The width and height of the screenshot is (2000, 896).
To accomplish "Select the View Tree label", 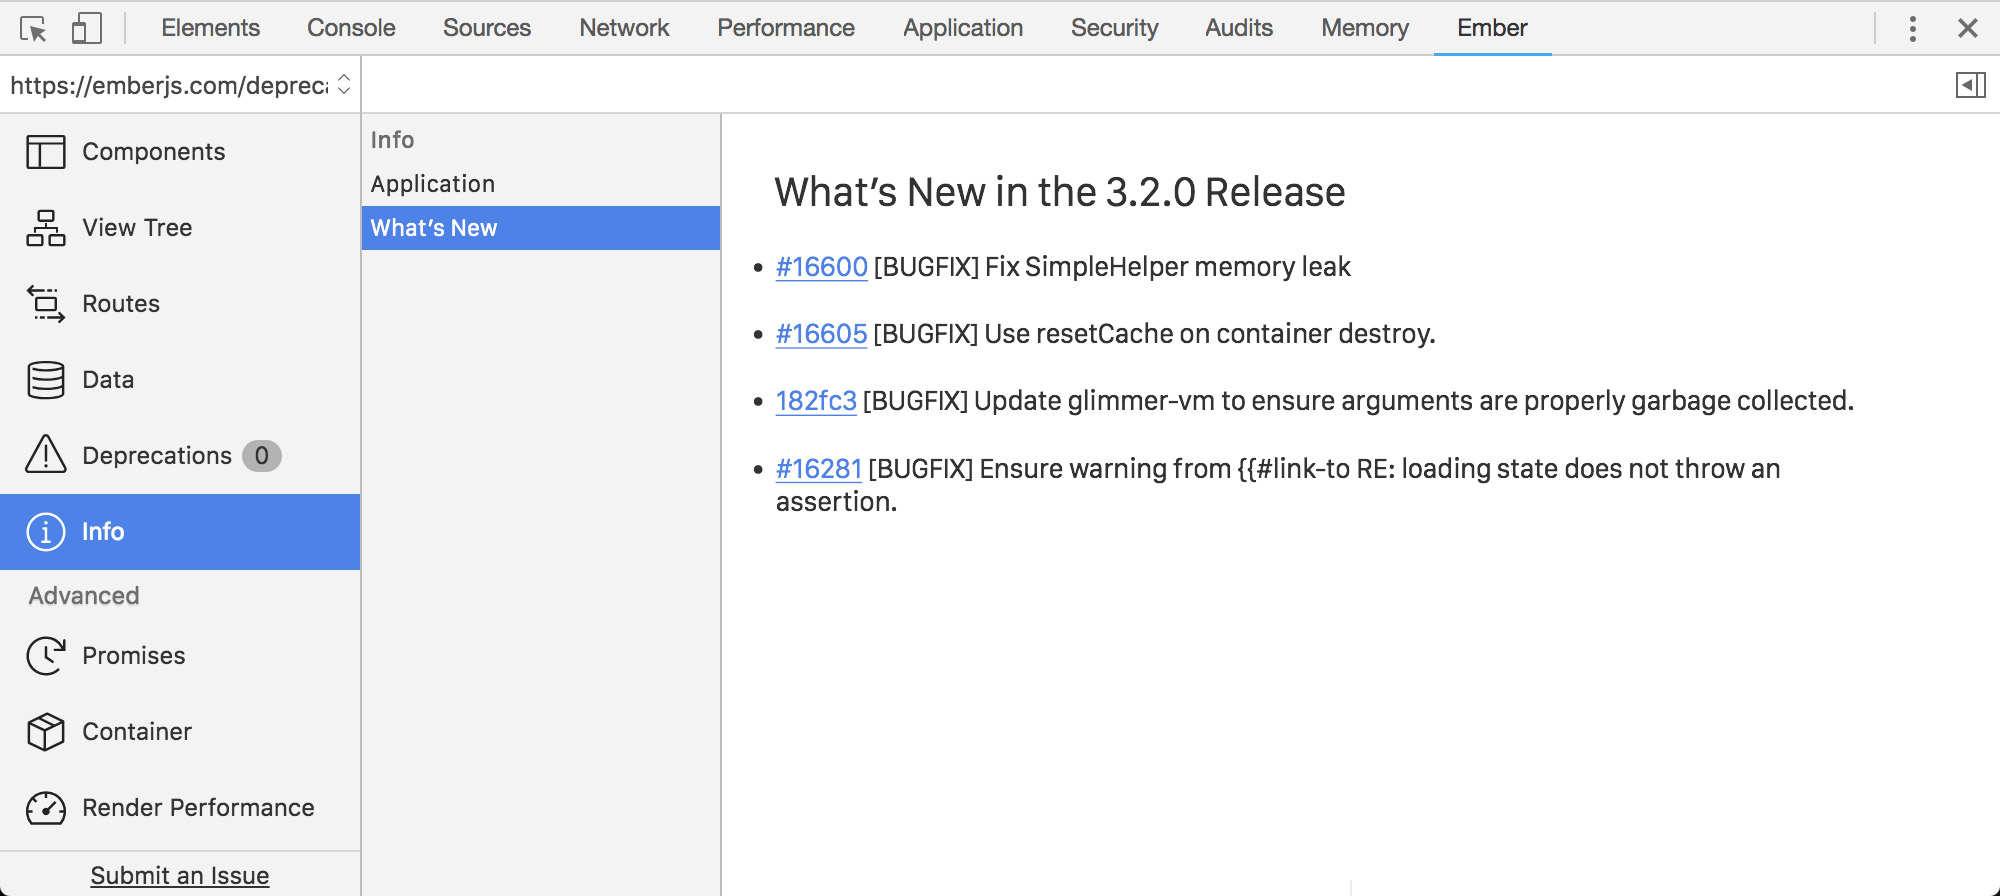I will [137, 228].
